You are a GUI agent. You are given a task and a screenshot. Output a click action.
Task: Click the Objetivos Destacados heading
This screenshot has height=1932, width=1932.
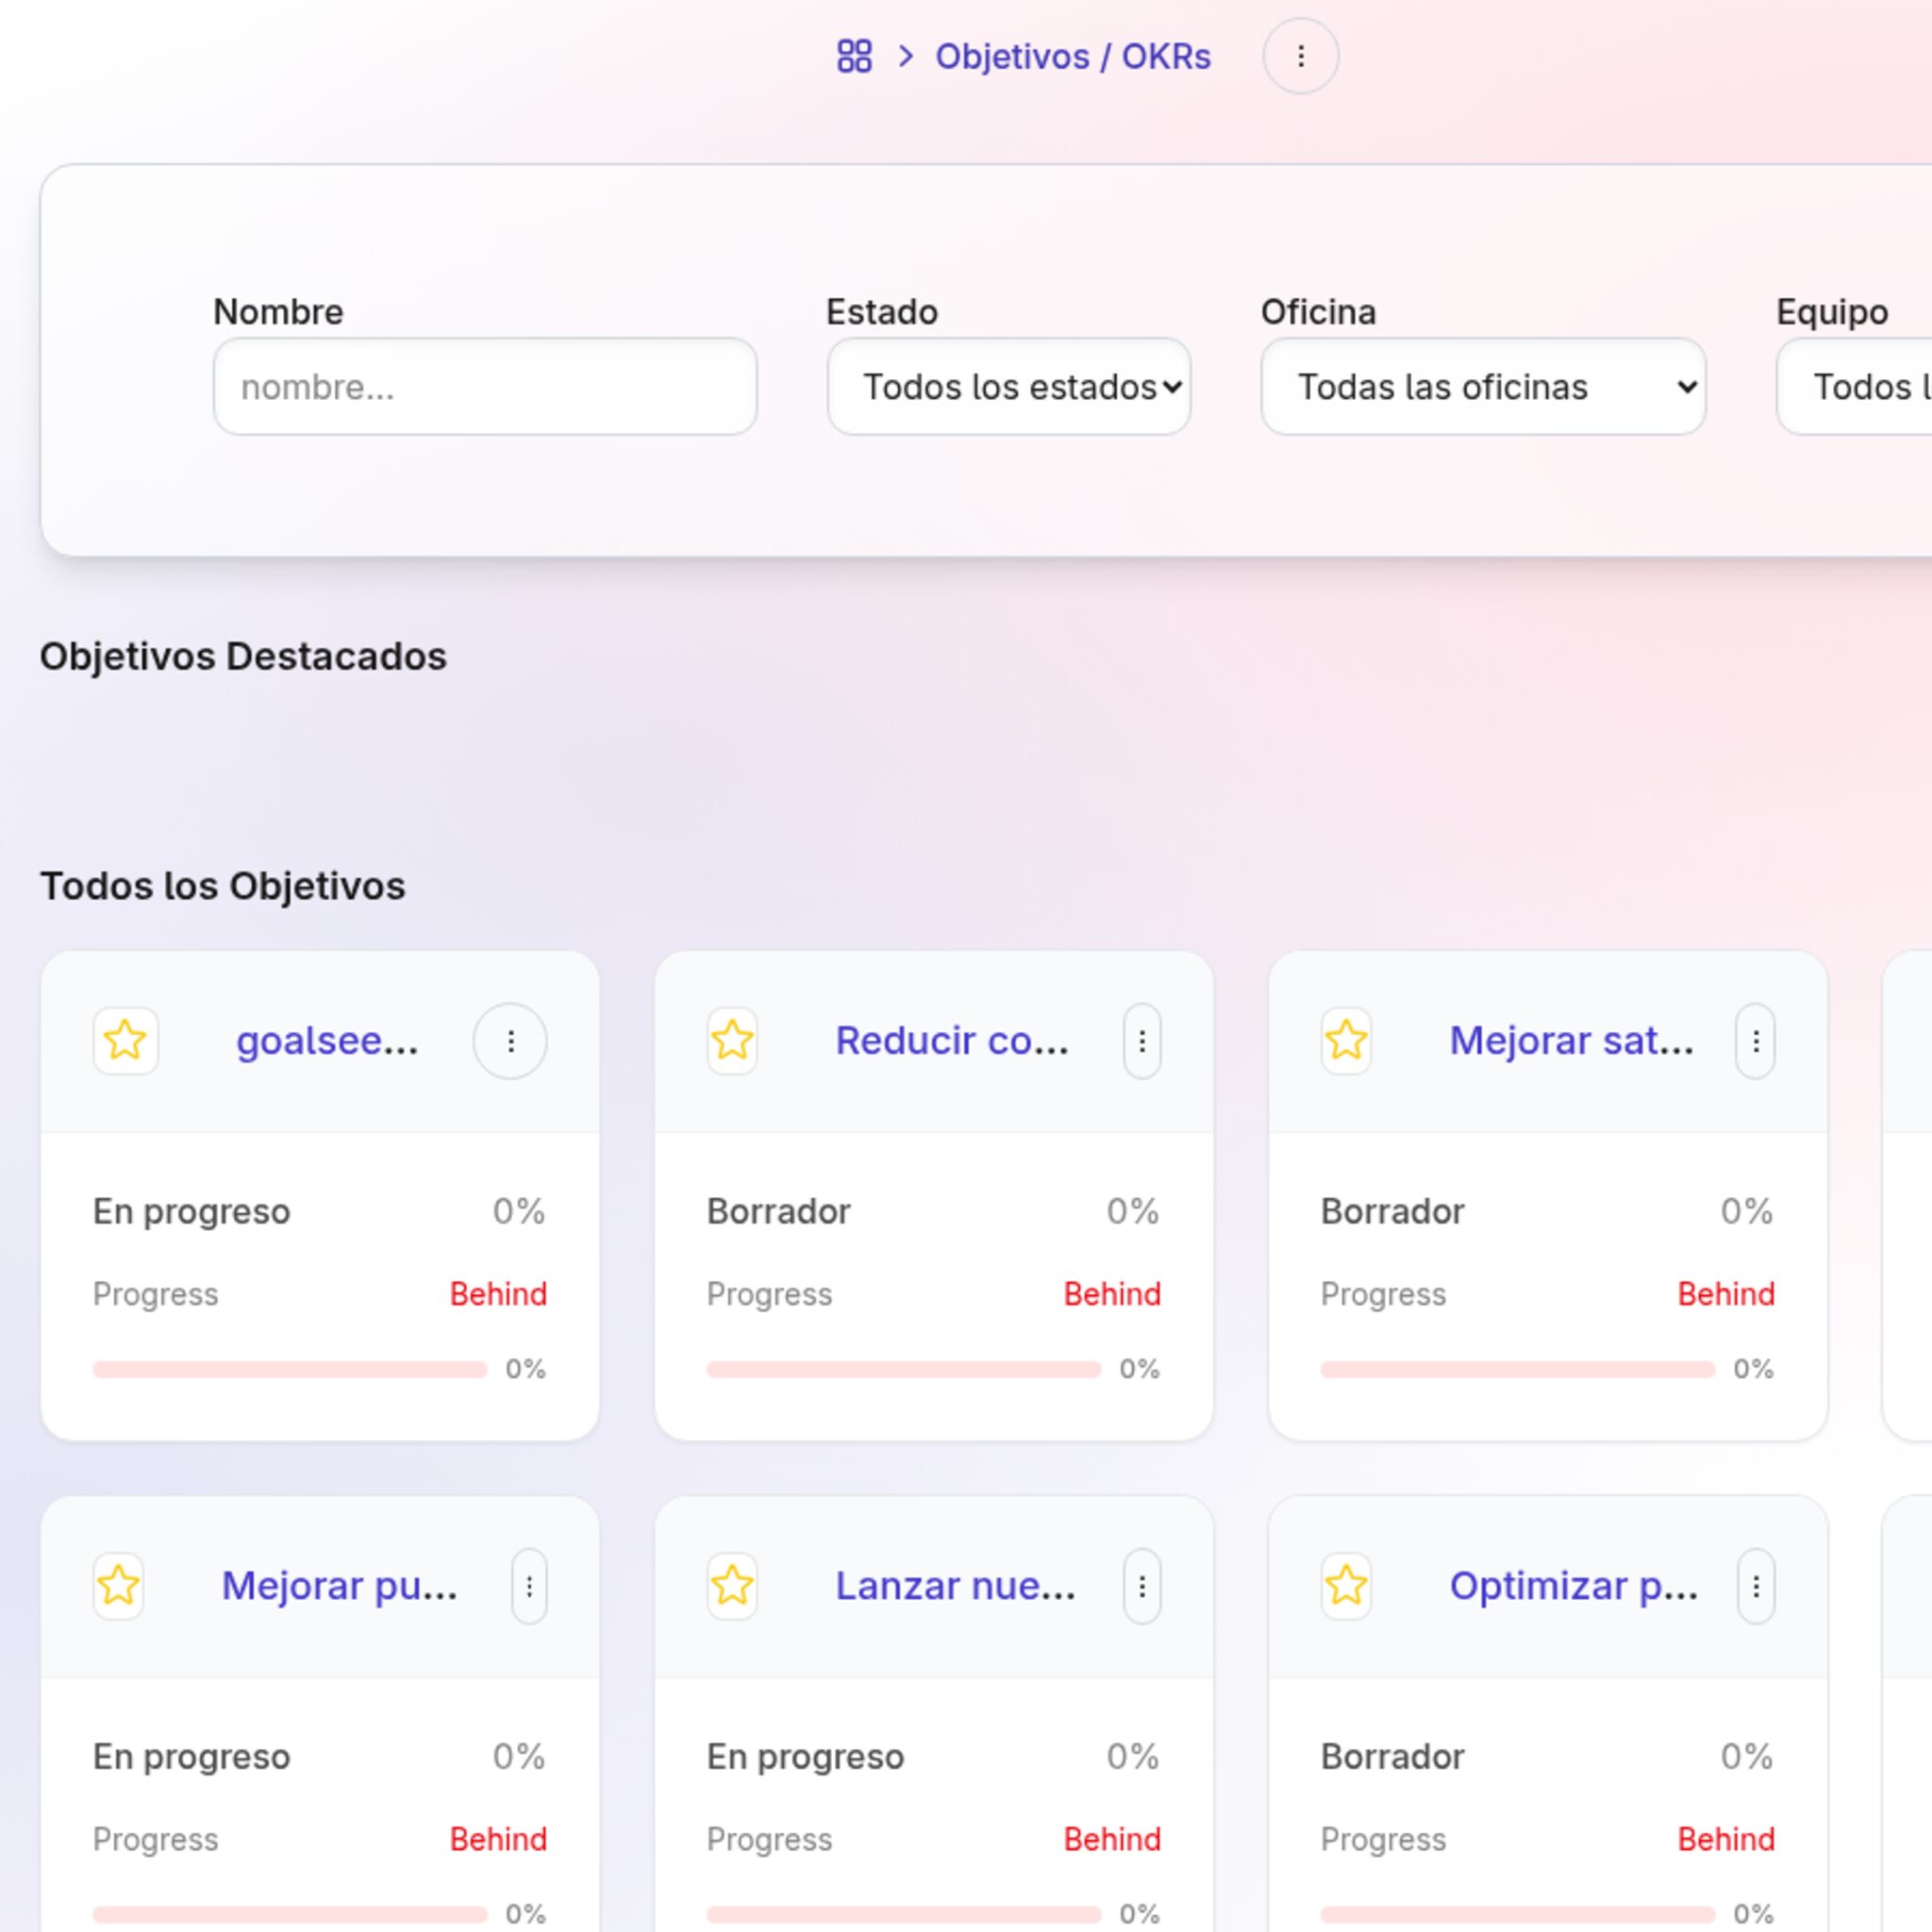click(243, 657)
